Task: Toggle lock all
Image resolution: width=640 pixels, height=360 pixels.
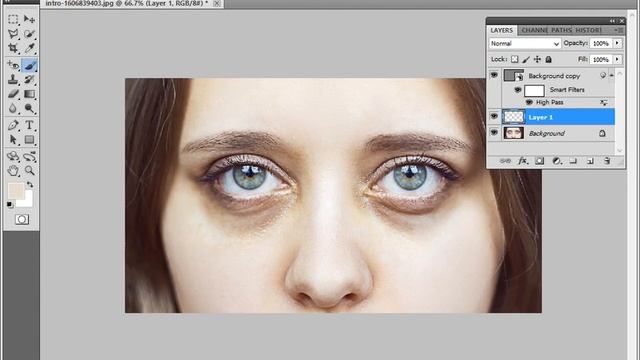Action: [549, 59]
